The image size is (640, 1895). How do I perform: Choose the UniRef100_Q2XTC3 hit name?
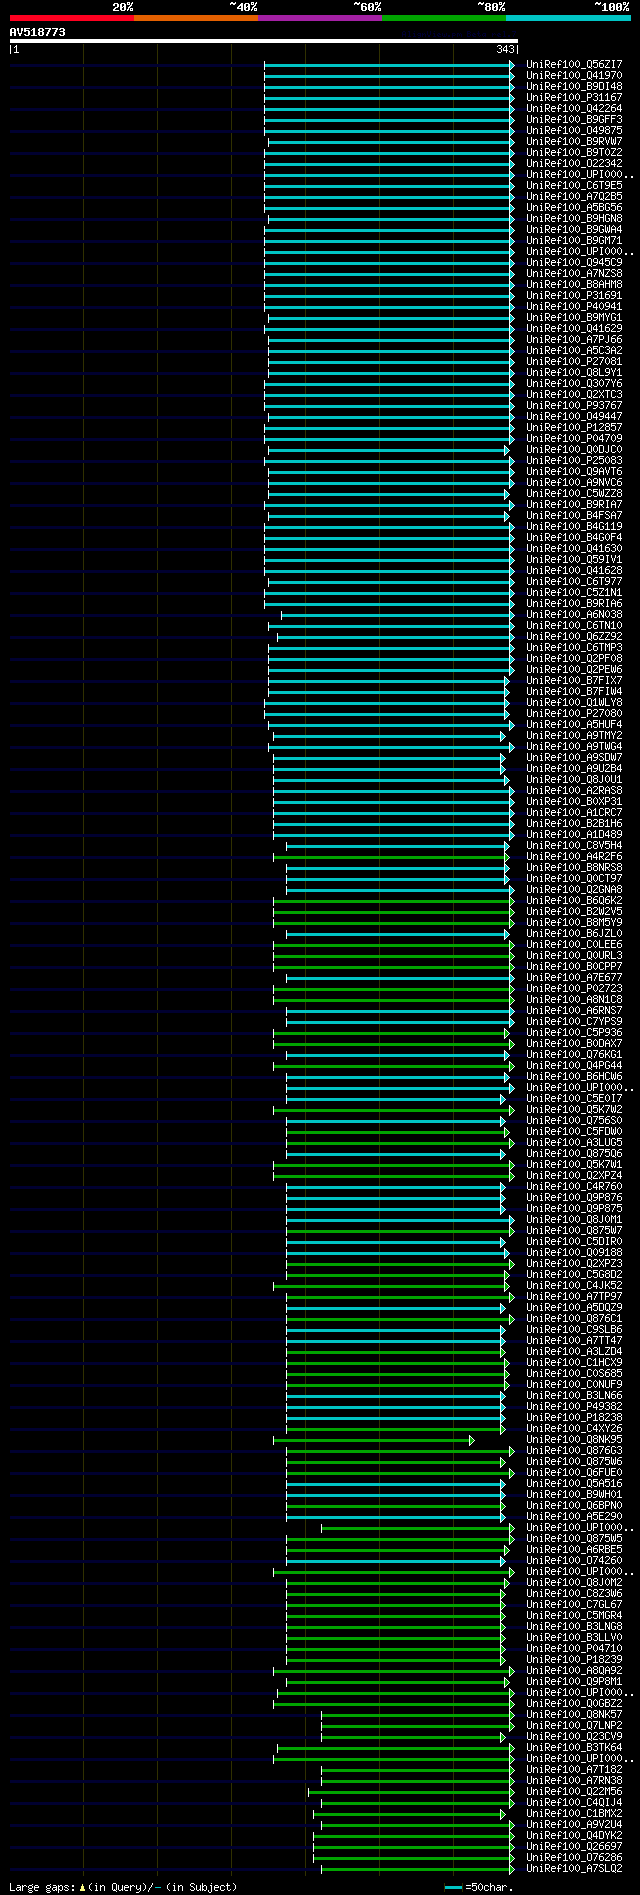tap(574, 394)
